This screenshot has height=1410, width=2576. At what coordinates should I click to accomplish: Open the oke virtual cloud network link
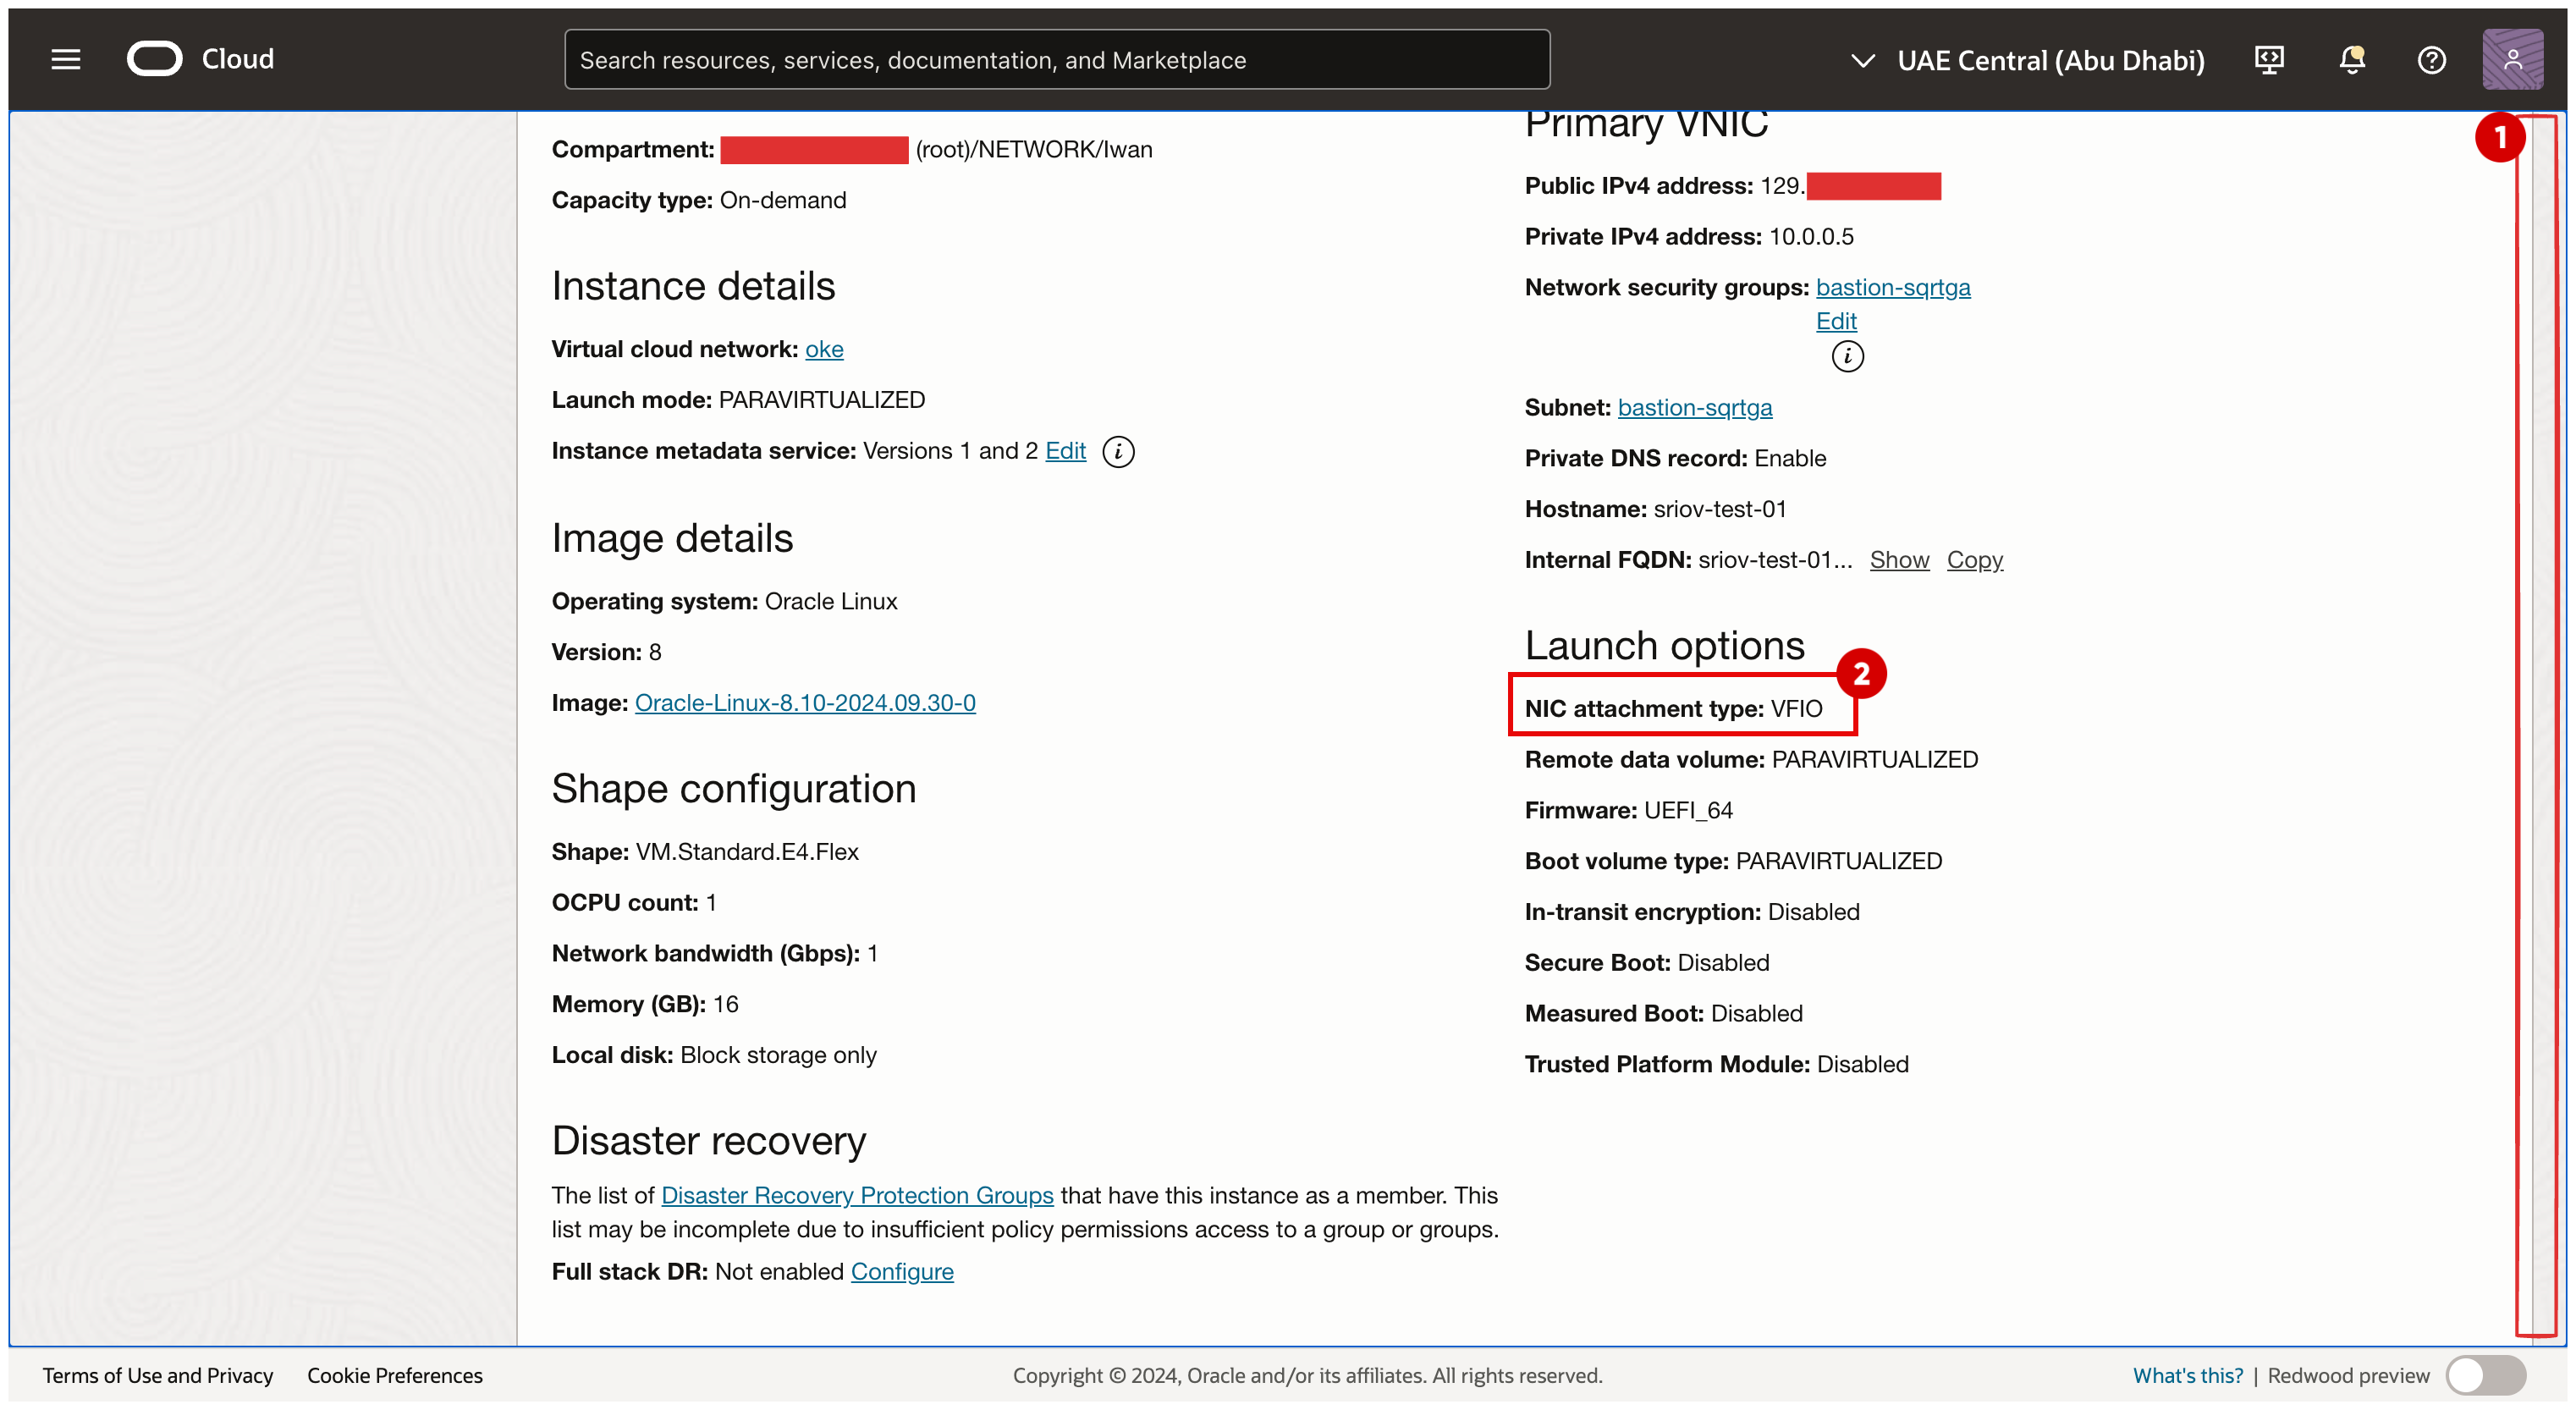[x=823, y=349]
